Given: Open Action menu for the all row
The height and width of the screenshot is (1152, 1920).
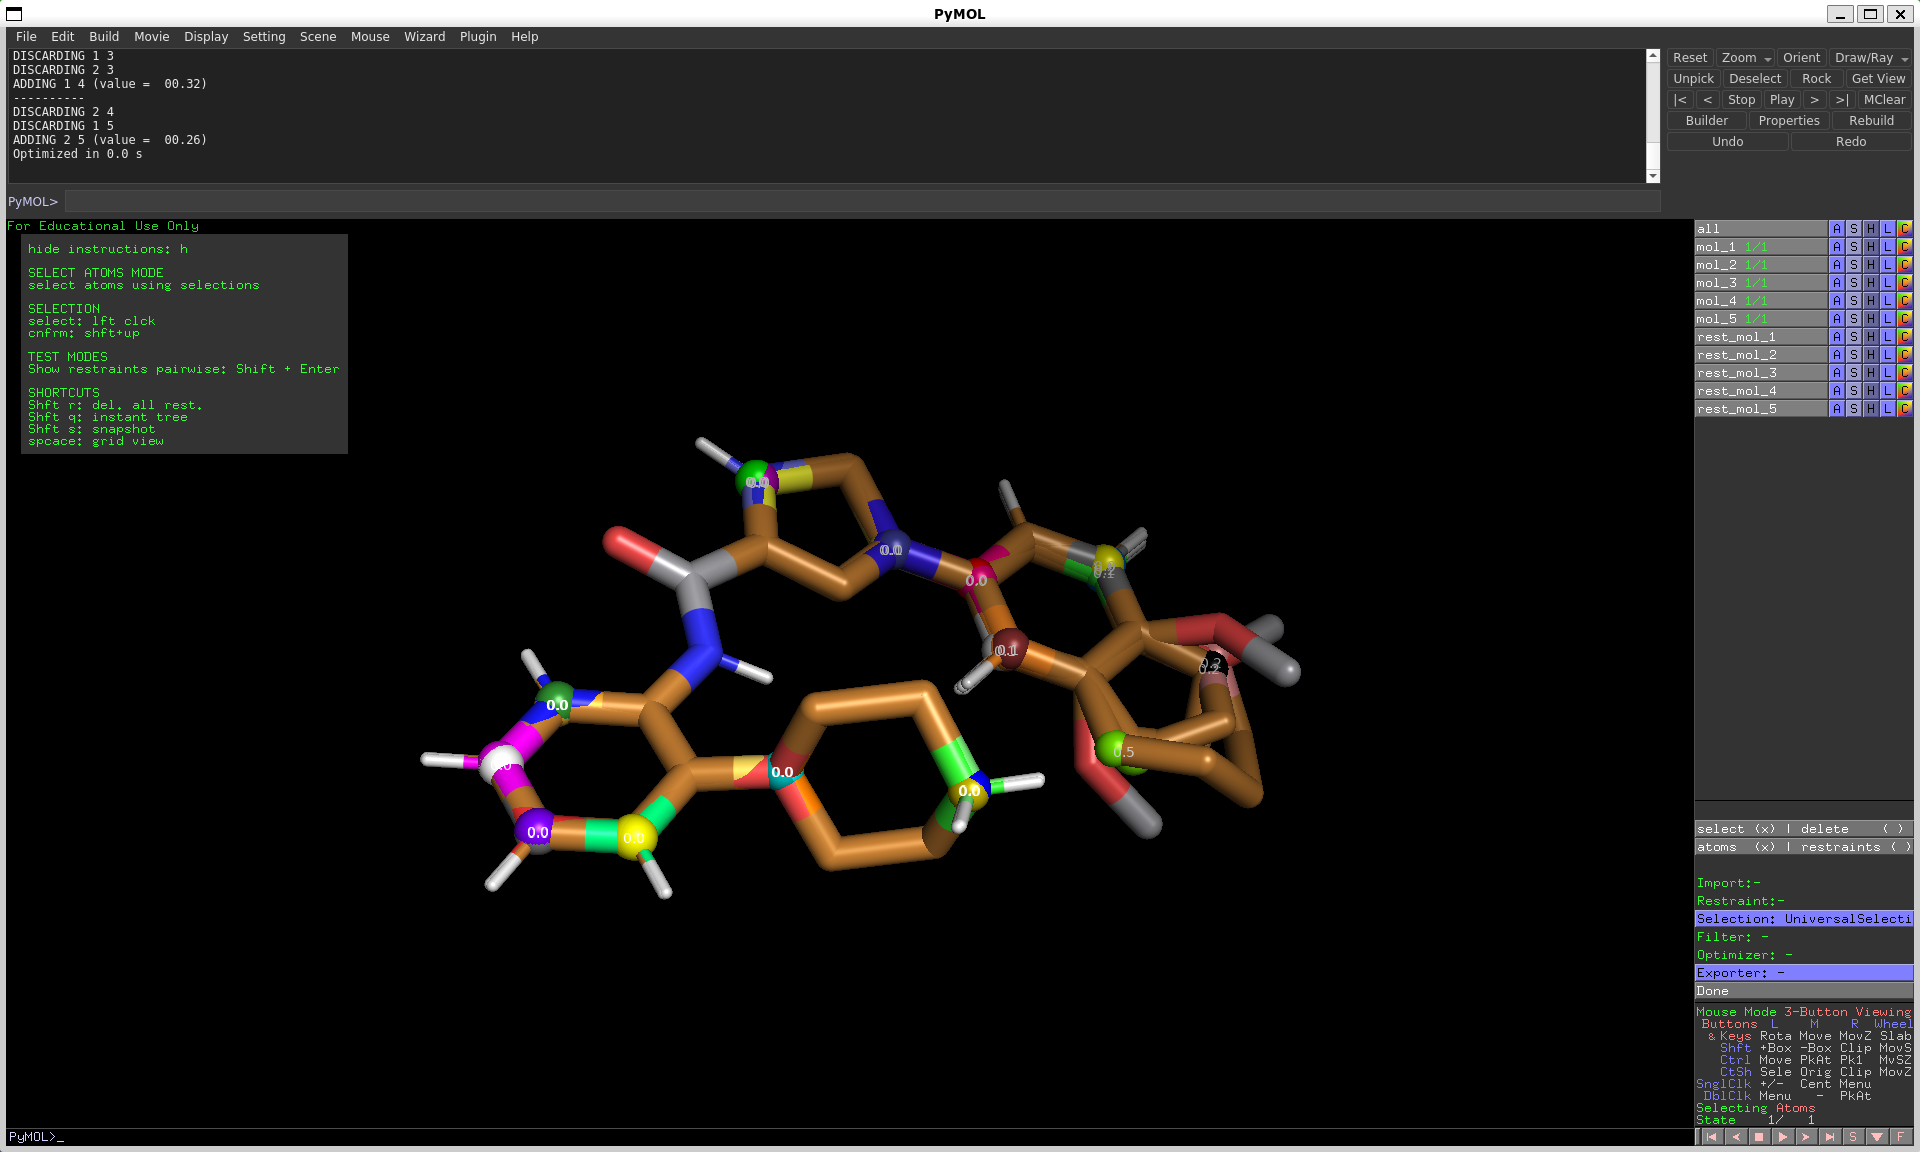Looking at the screenshot, I should [x=1836, y=229].
